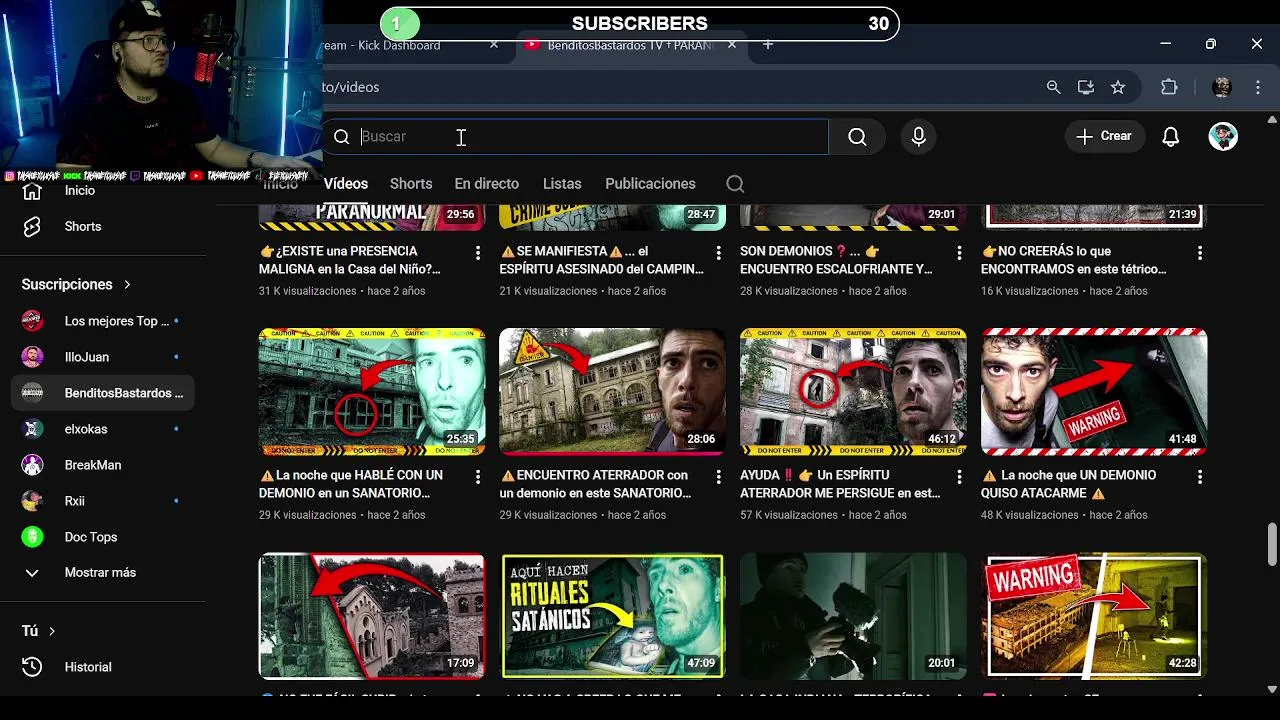This screenshot has width=1280, height=720.
Task: Open options for SON DEMONIOS video
Action: (959, 253)
